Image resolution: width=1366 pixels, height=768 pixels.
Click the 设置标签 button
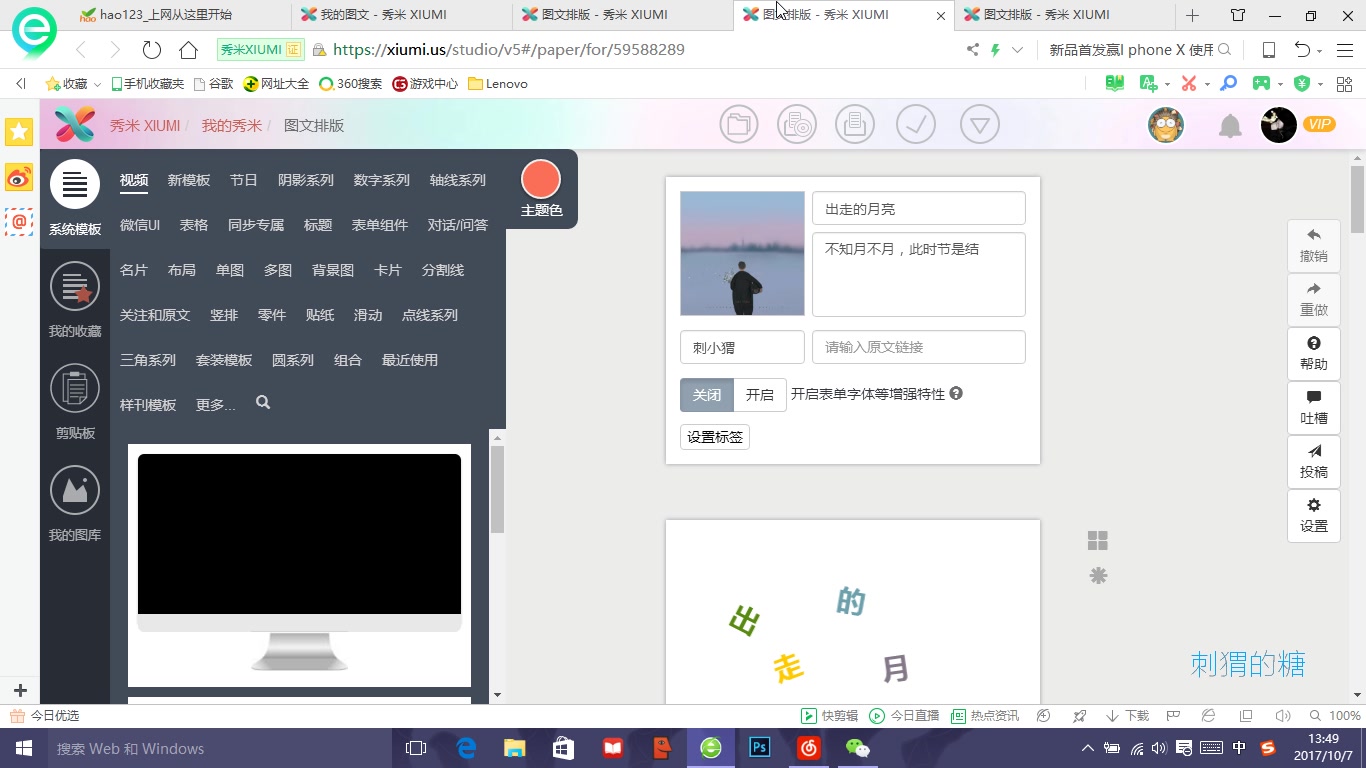coord(714,437)
